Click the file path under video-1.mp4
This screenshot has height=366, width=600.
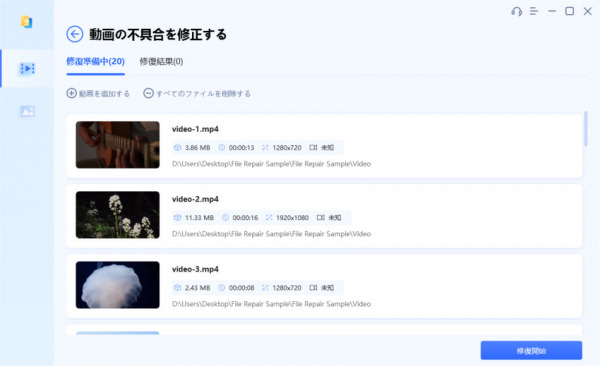(271, 163)
